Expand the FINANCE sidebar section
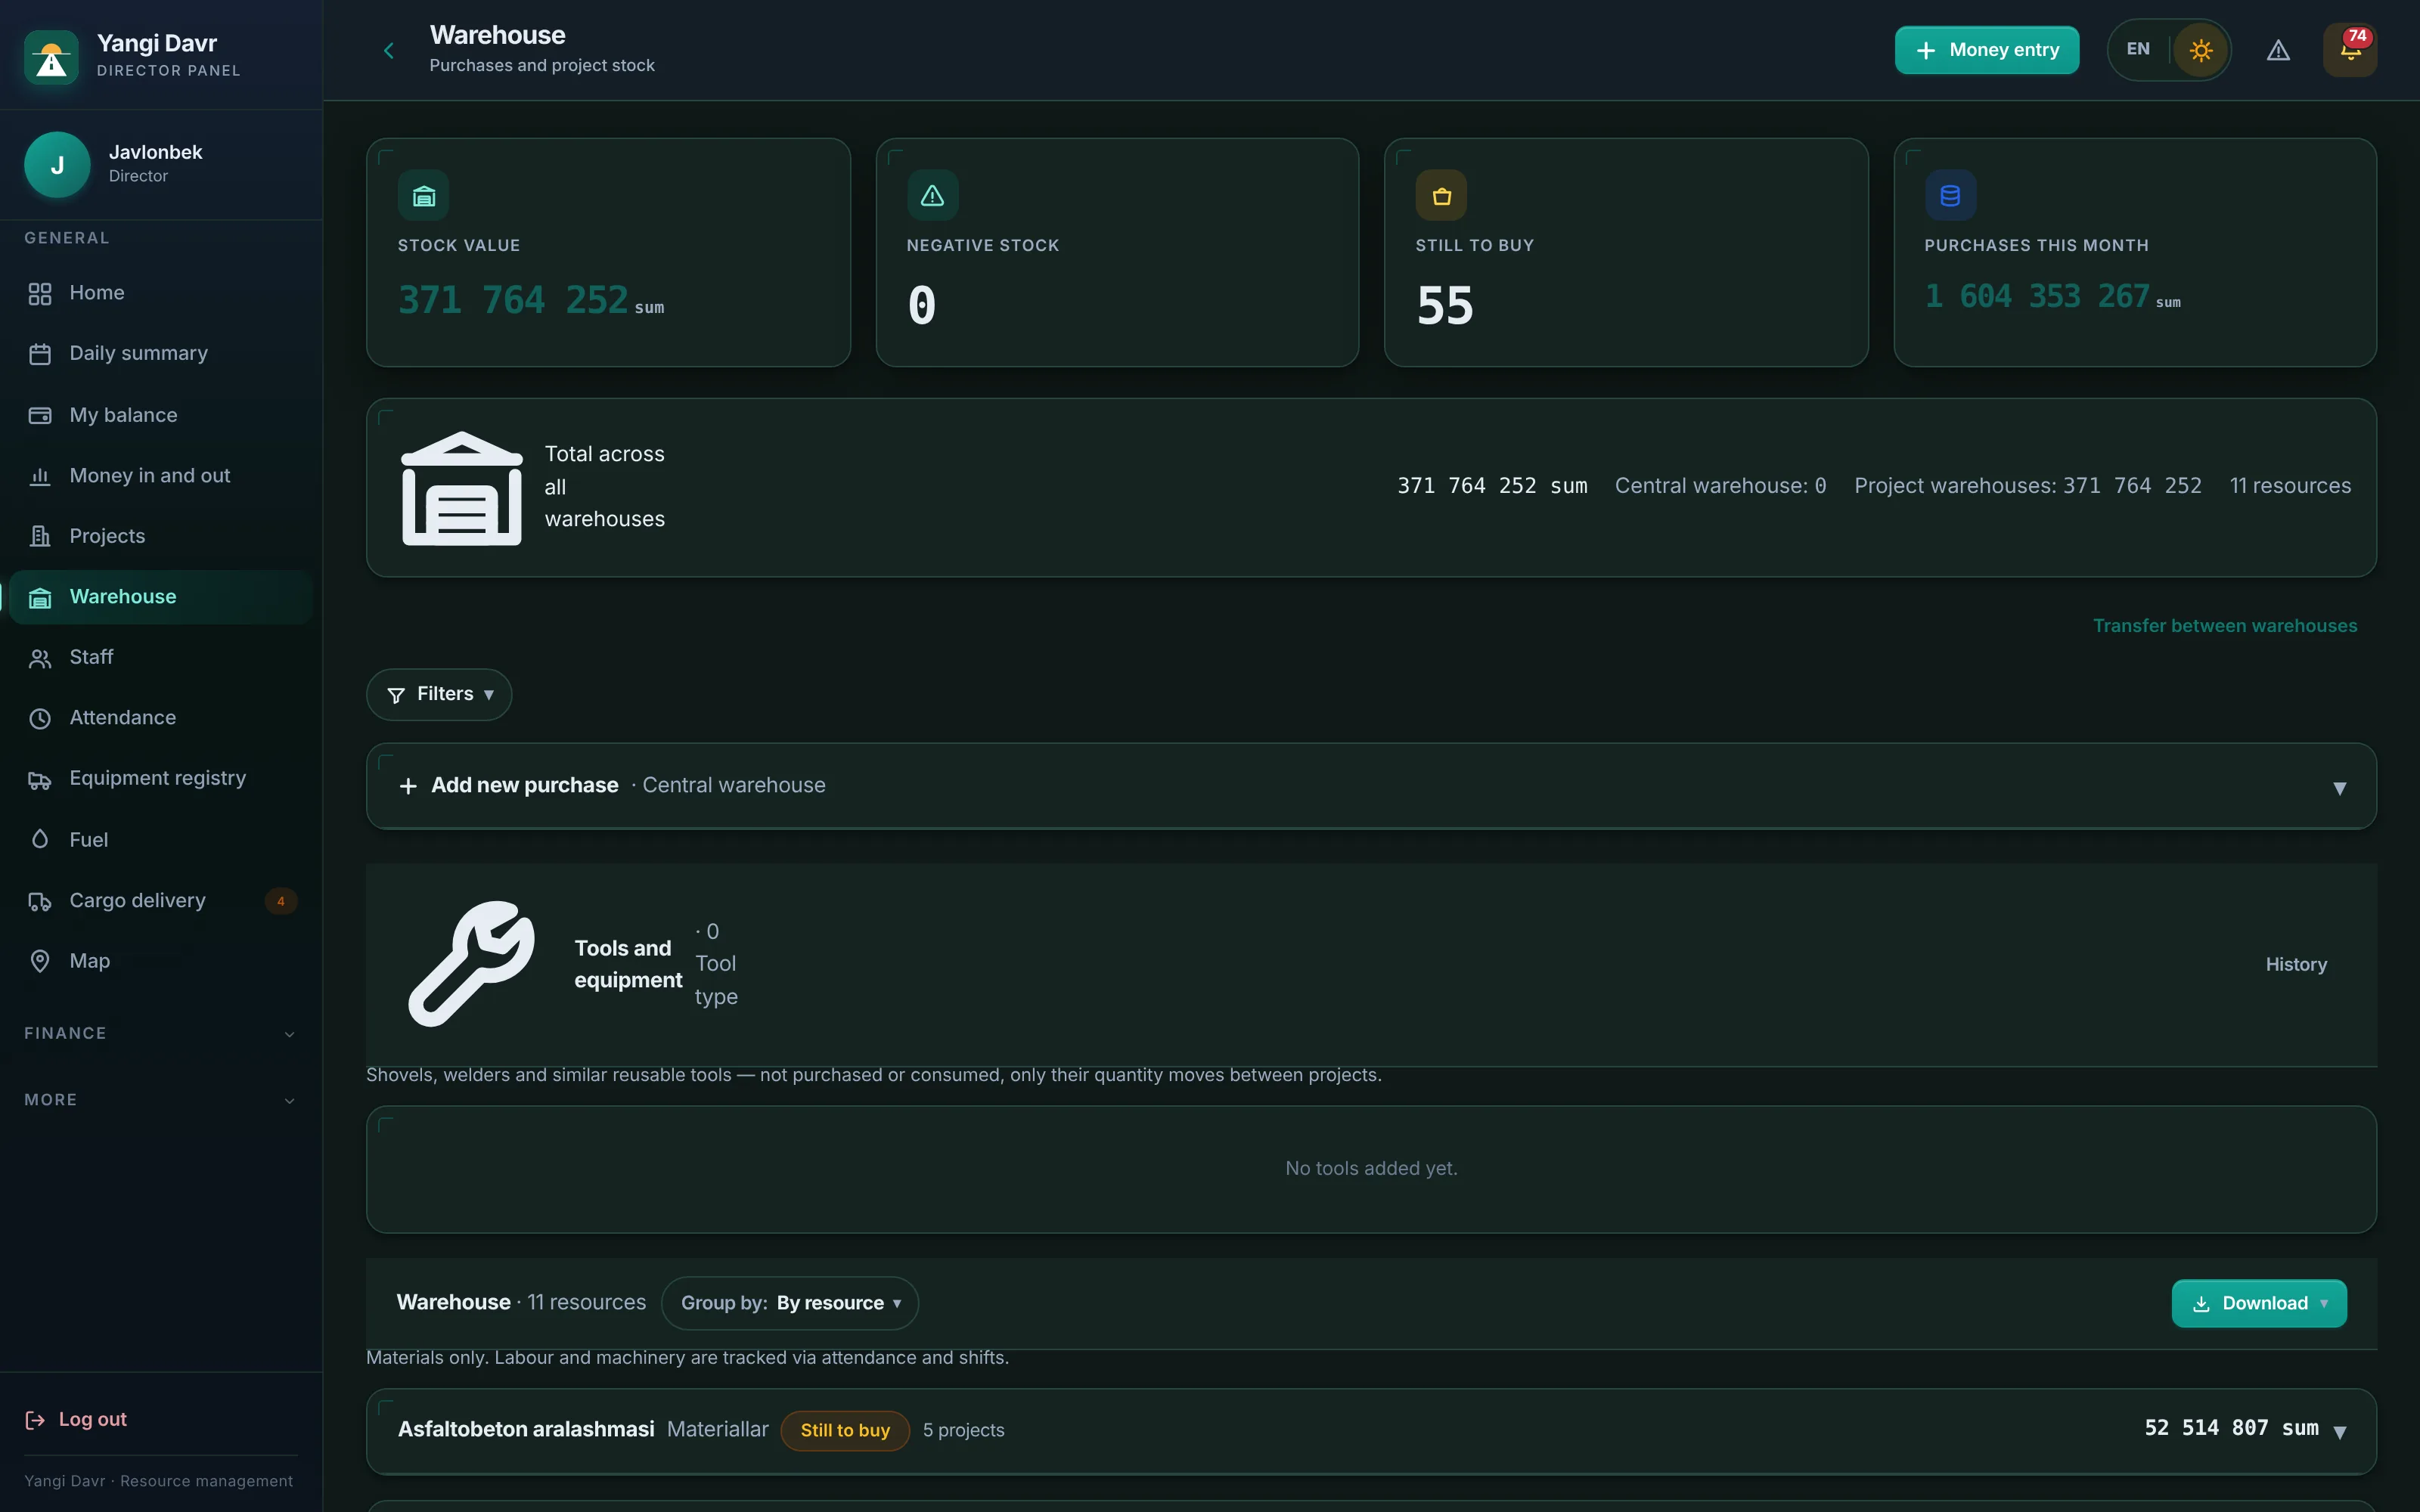This screenshot has width=2420, height=1512. click(x=161, y=1033)
